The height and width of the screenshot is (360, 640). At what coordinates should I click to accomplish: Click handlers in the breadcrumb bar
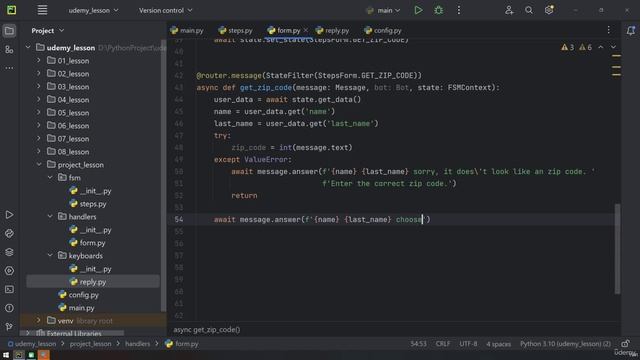tap(138, 344)
